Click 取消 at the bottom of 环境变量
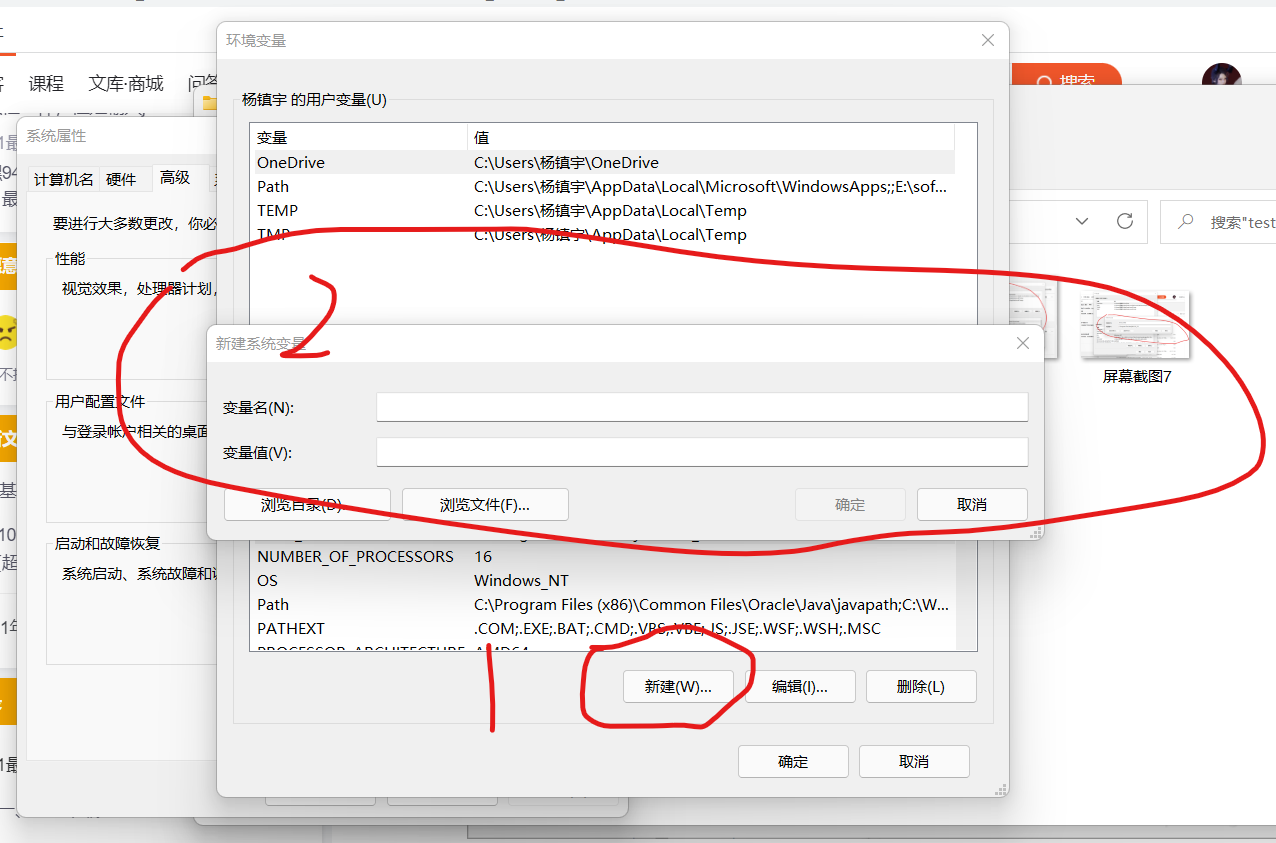1276x843 pixels. pyautogui.click(x=914, y=761)
